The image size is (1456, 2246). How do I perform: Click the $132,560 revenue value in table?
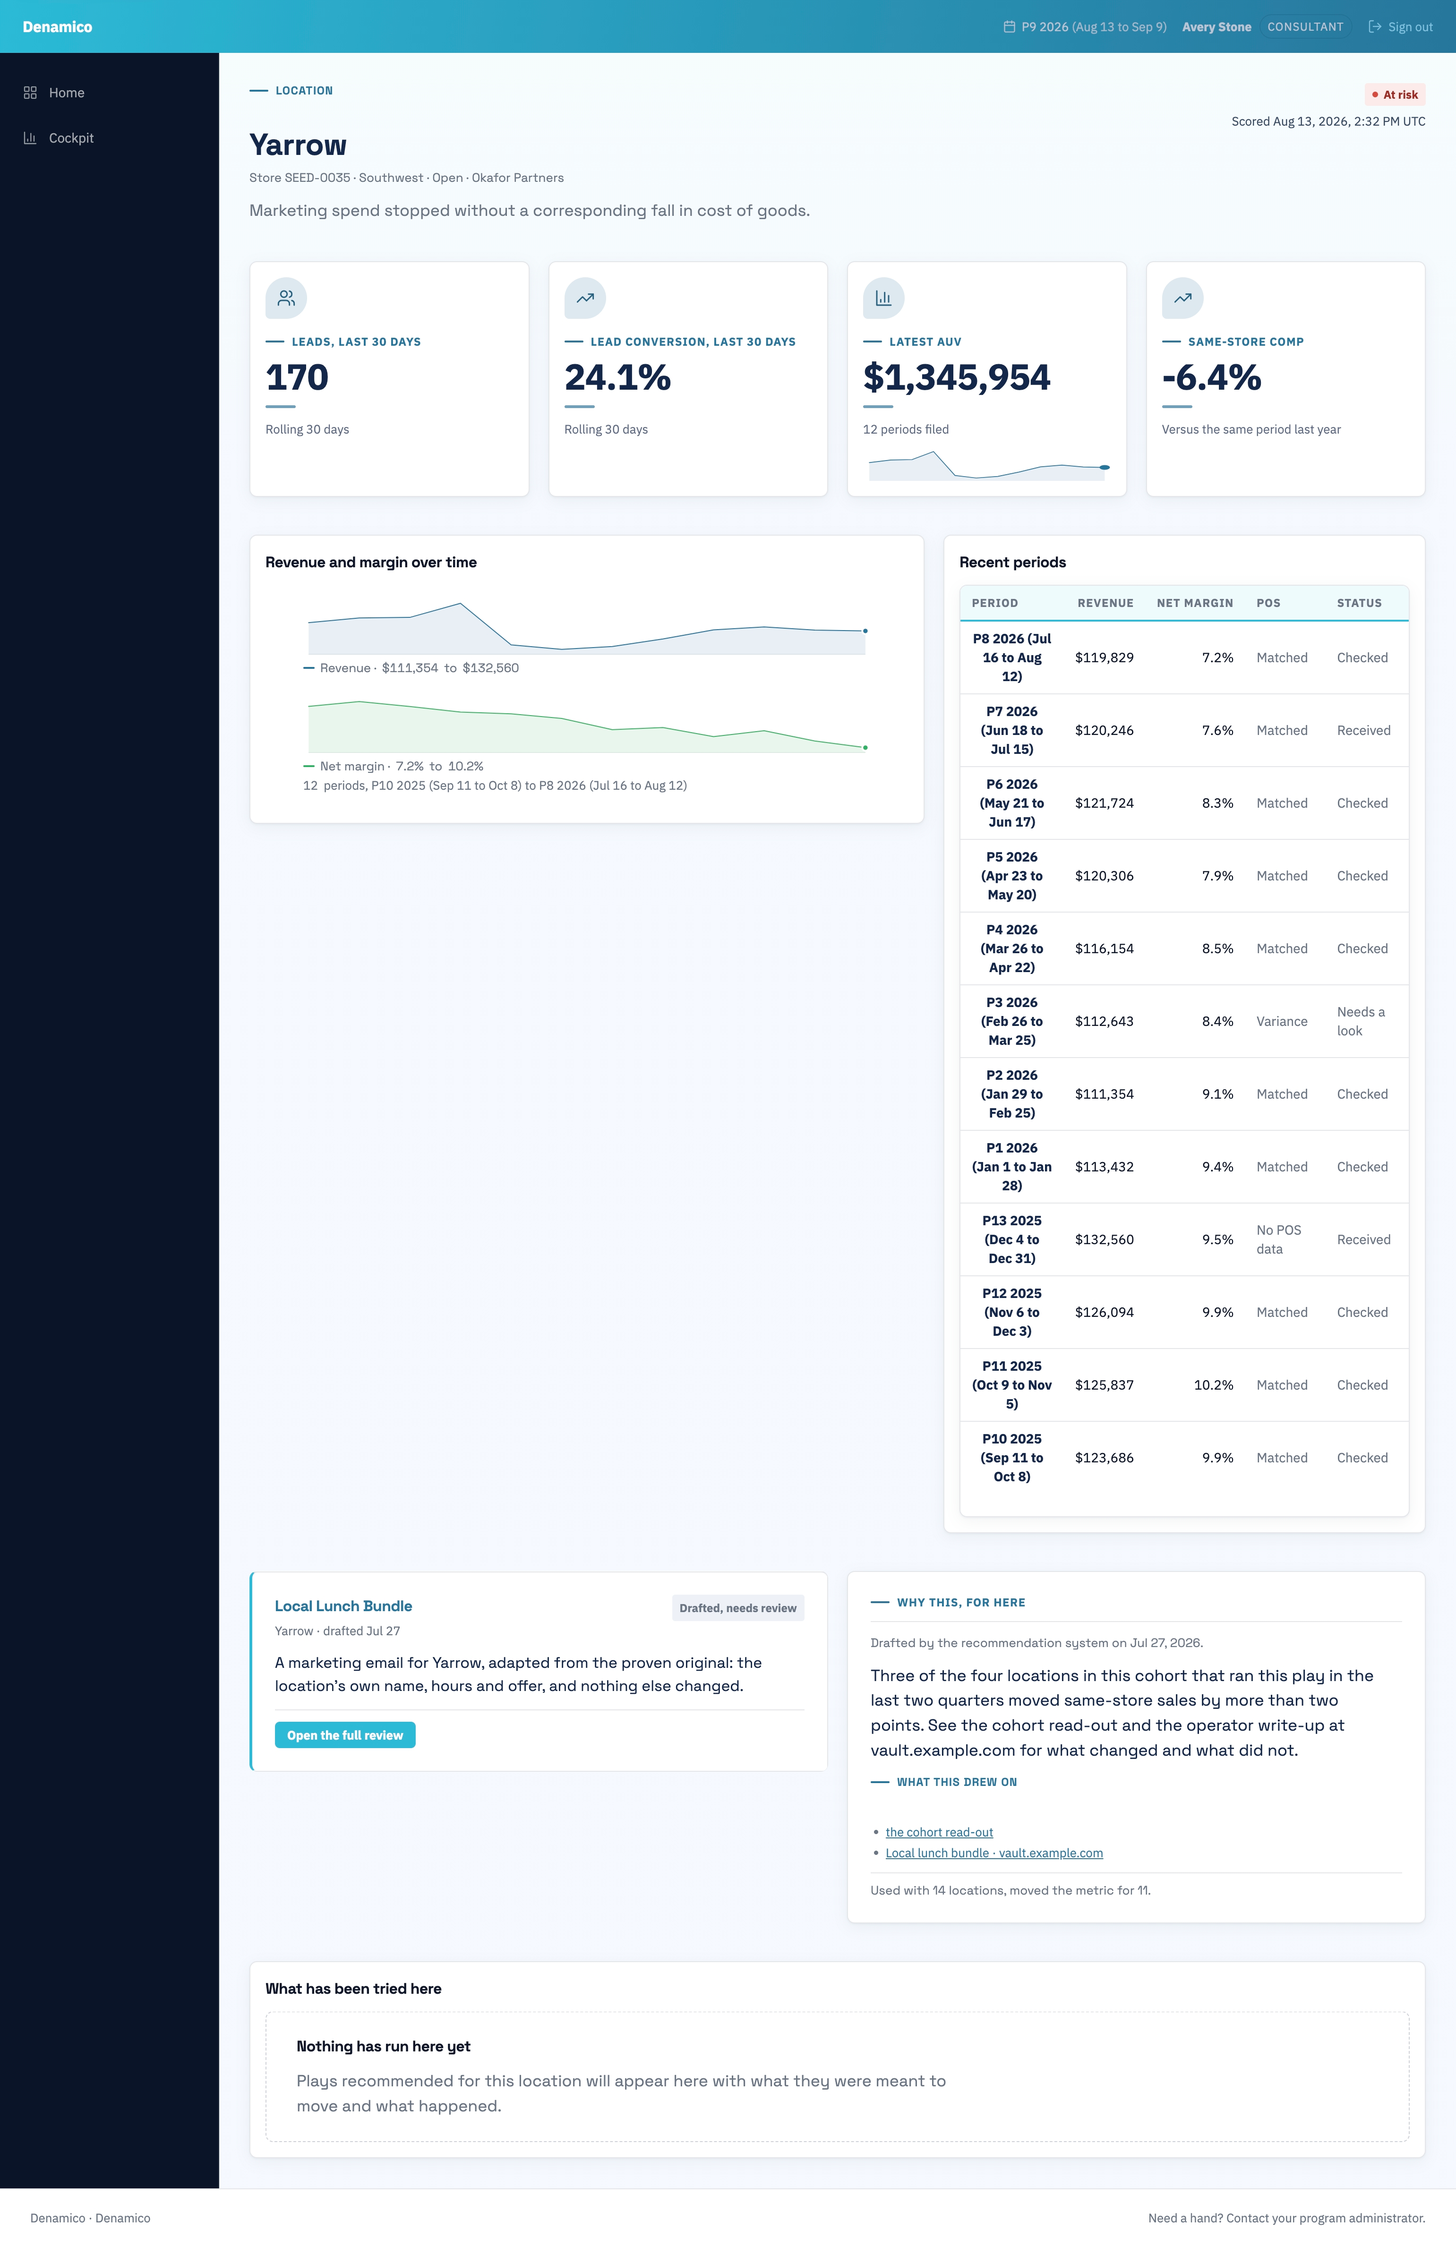(1104, 1240)
